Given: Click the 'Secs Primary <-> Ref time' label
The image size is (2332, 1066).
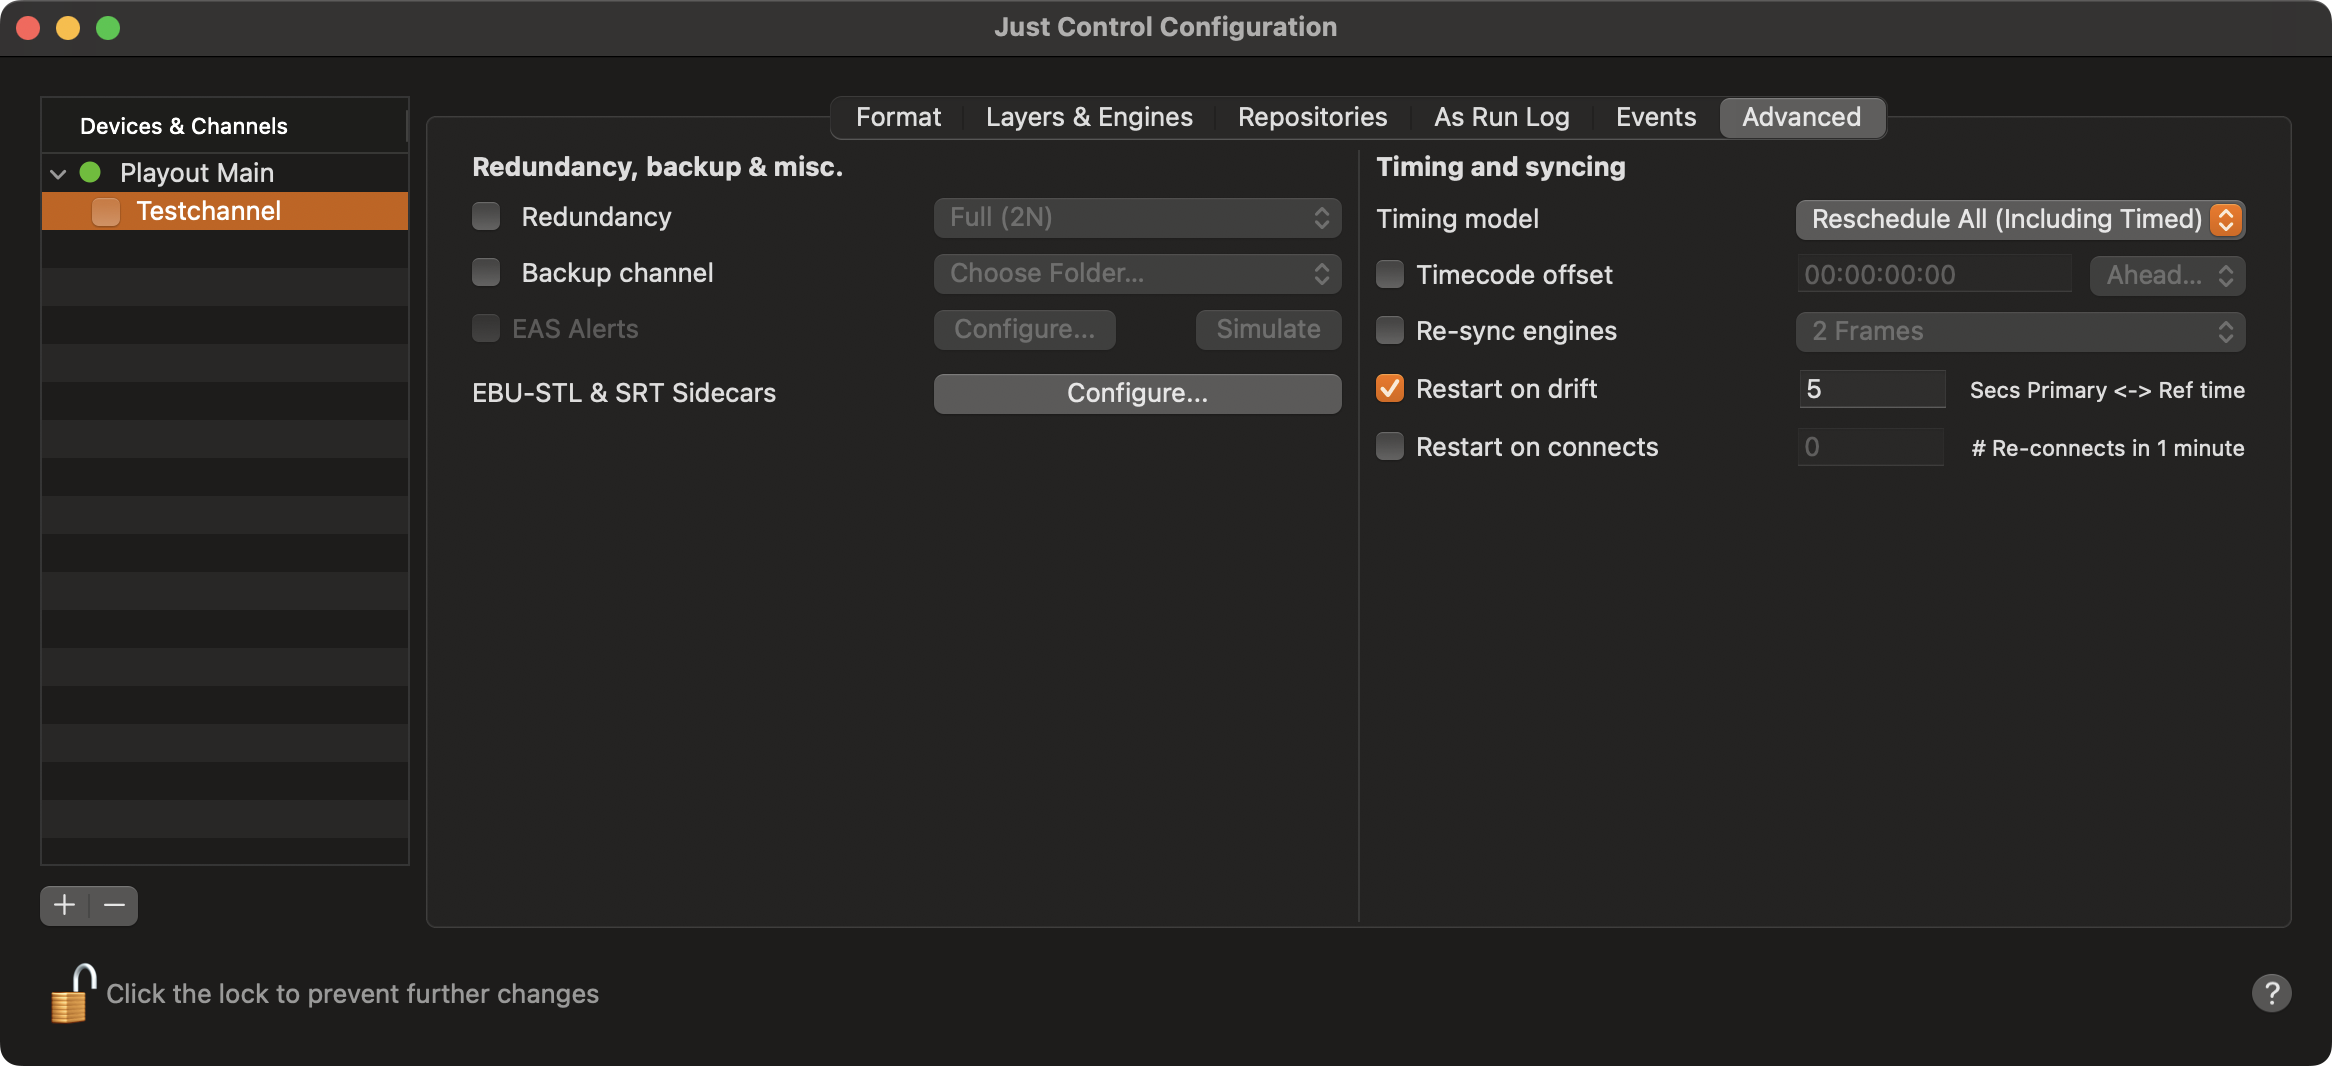Looking at the screenshot, I should tap(2107, 390).
